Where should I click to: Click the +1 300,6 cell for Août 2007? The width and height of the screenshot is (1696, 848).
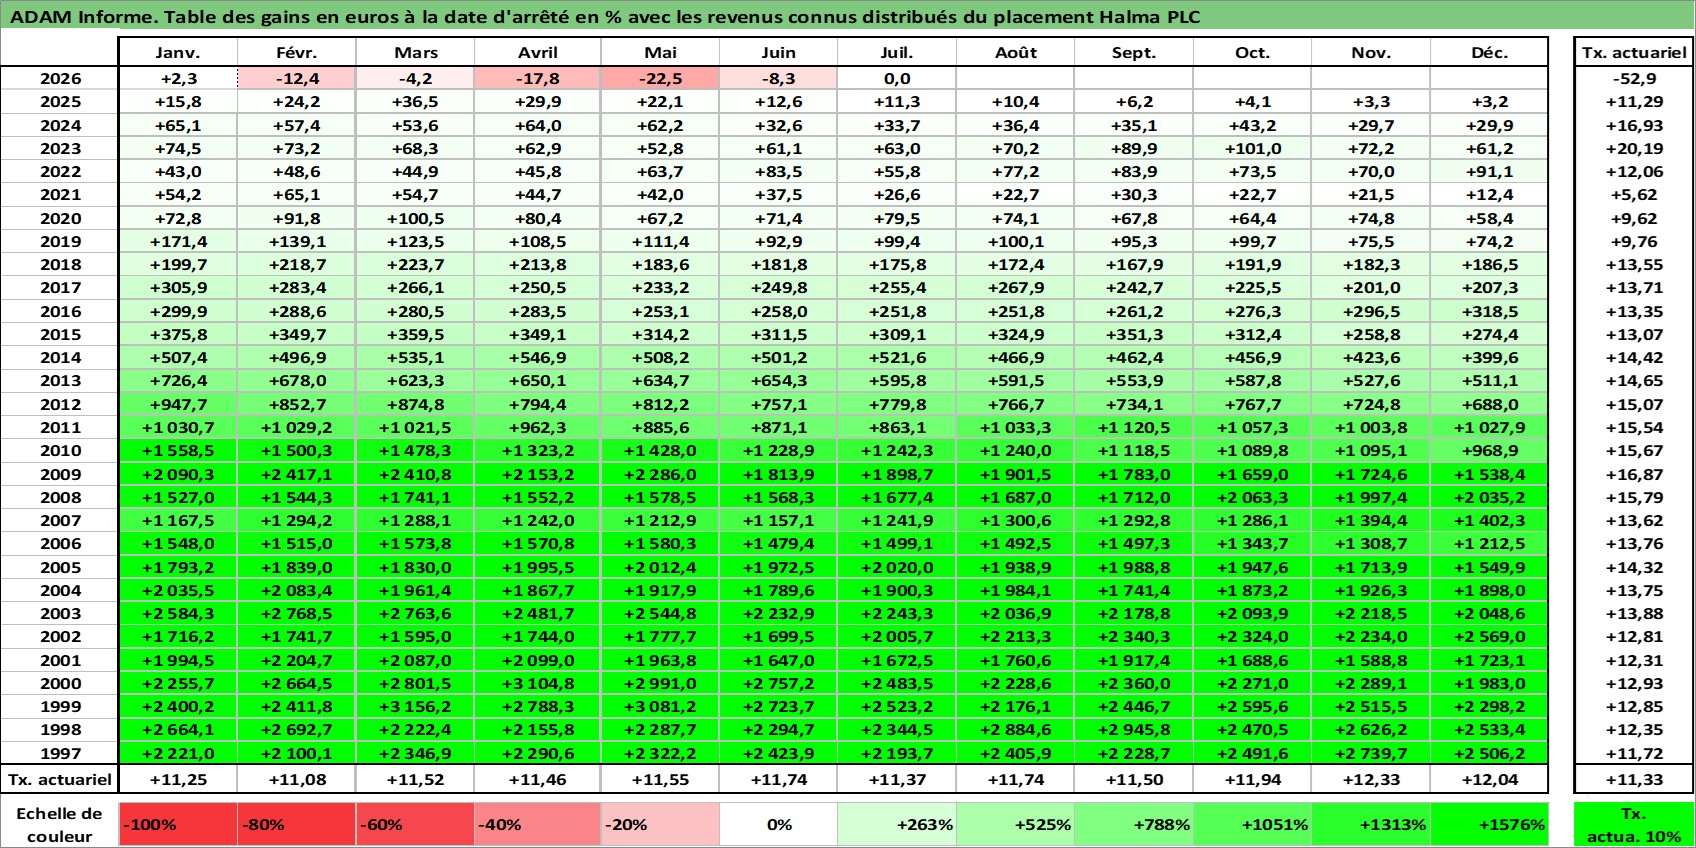point(1016,521)
